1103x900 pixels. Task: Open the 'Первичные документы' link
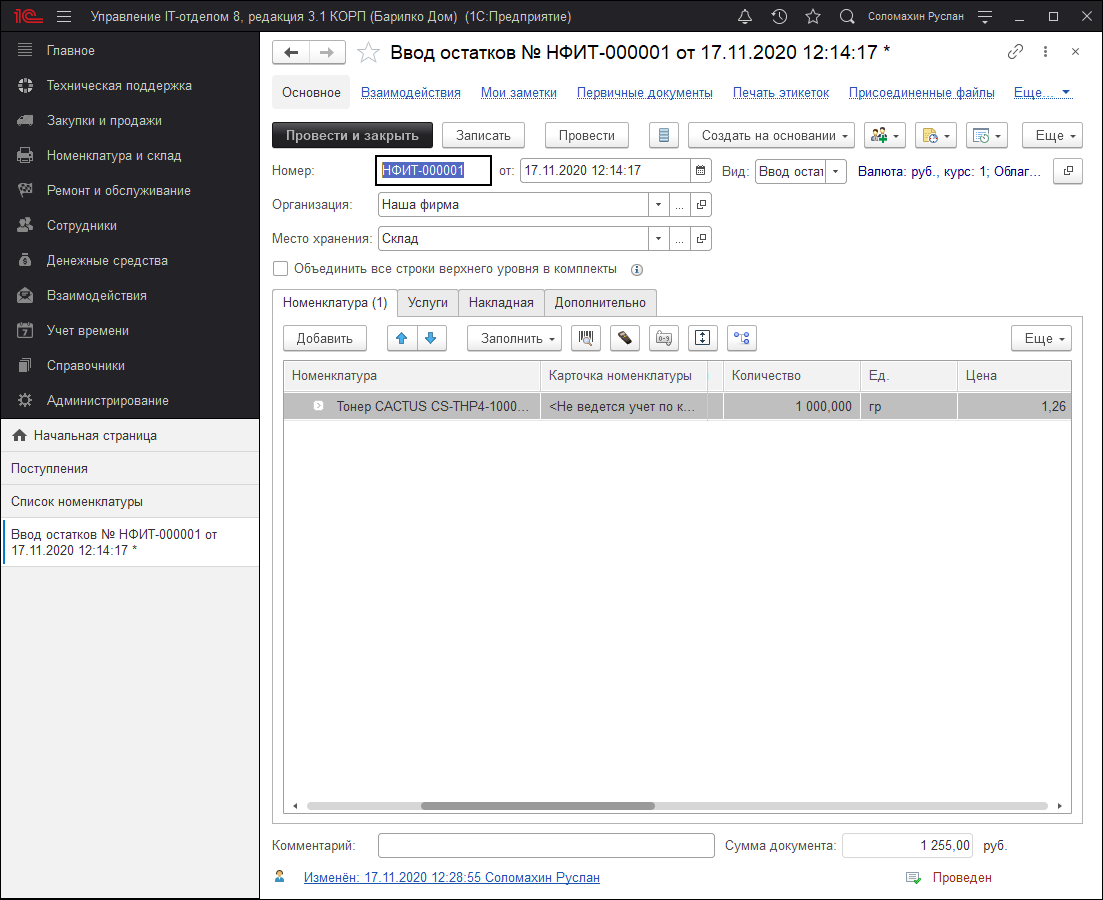click(644, 92)
